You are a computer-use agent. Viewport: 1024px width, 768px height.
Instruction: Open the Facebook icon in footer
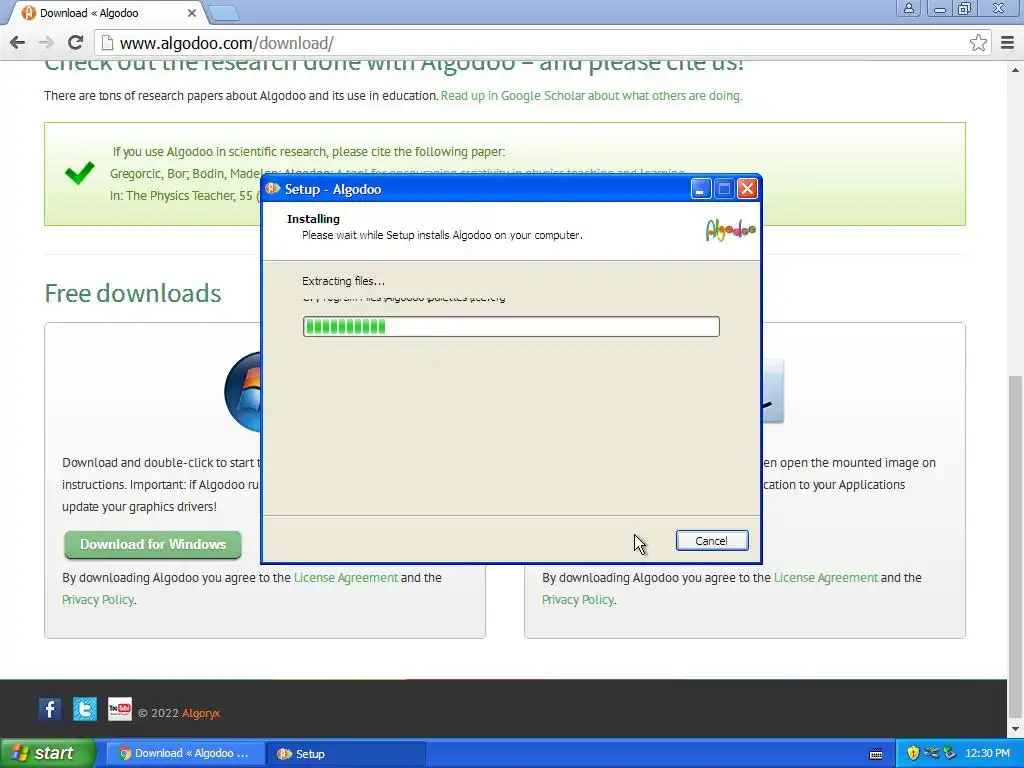point(50,709)
